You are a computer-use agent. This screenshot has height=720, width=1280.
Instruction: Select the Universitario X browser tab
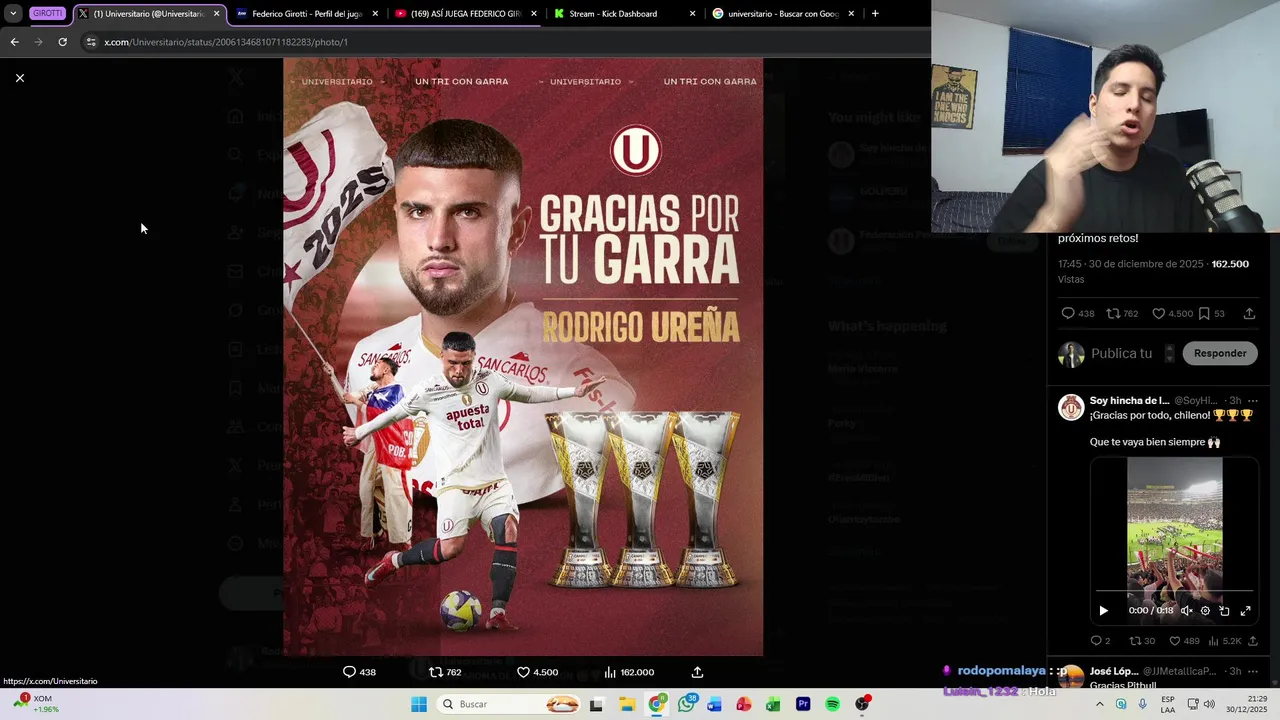[x=149, y=14]
